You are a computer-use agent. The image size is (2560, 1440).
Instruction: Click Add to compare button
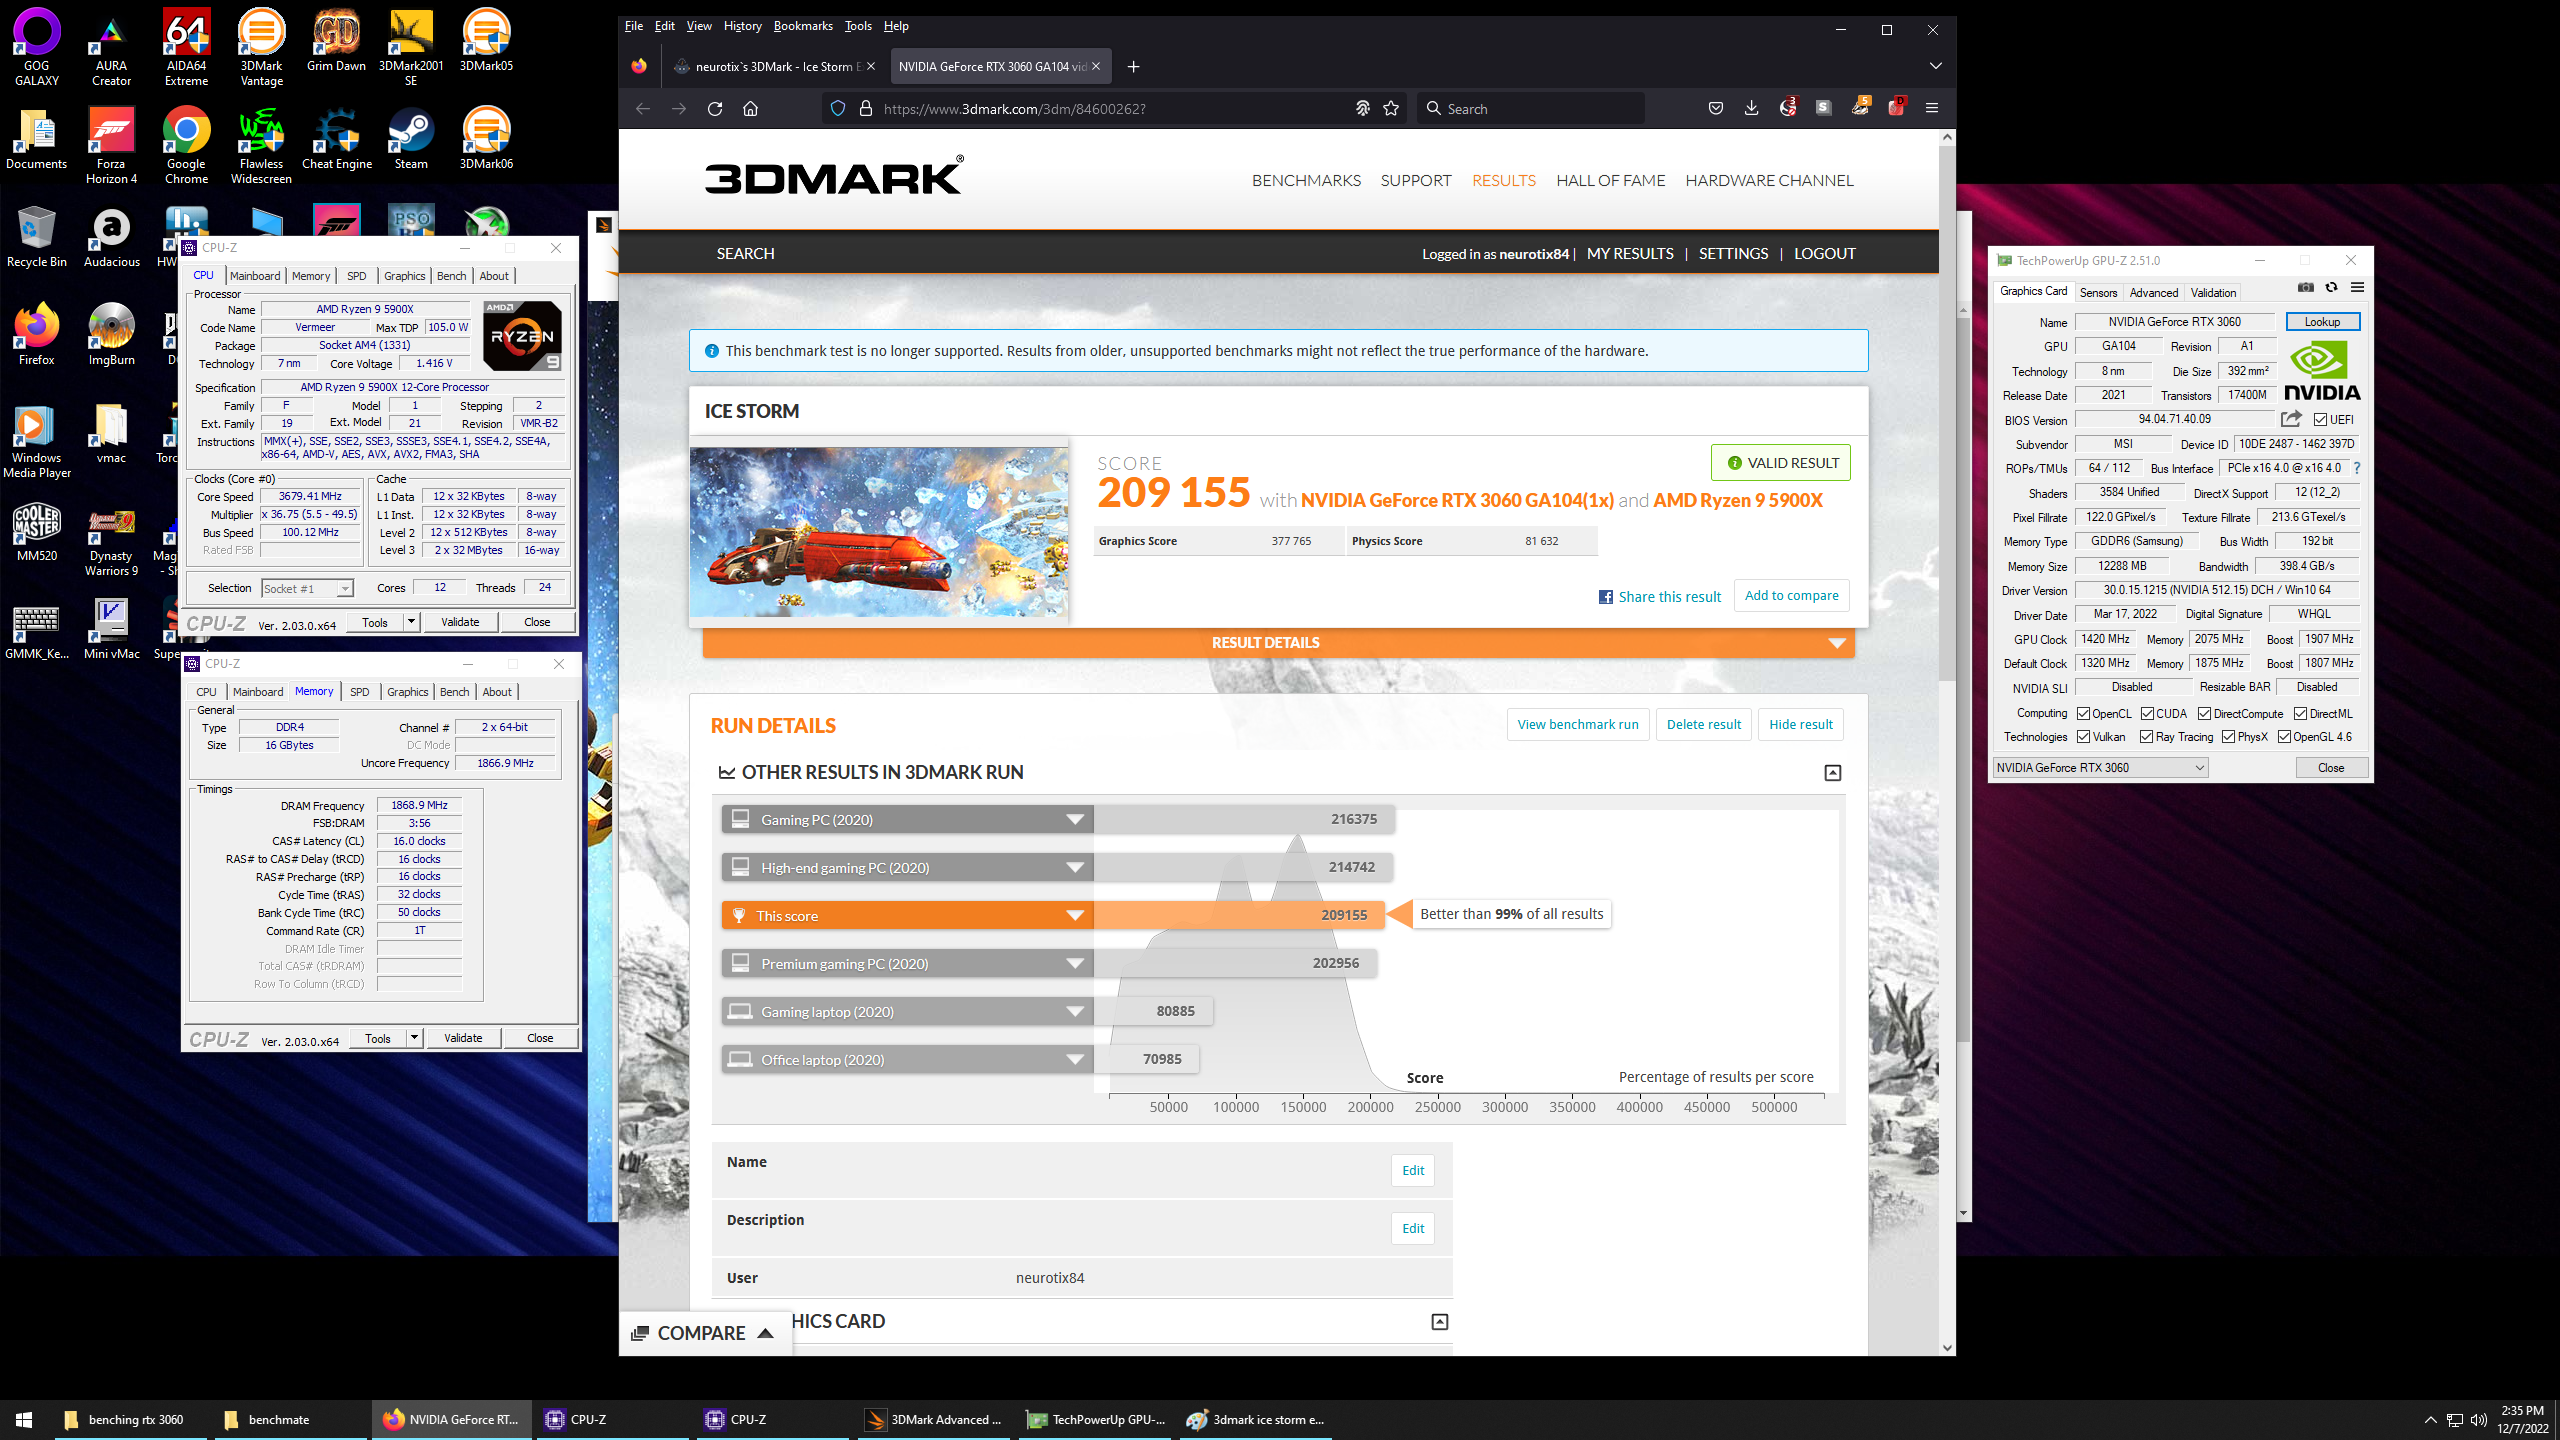(1792, 596)
